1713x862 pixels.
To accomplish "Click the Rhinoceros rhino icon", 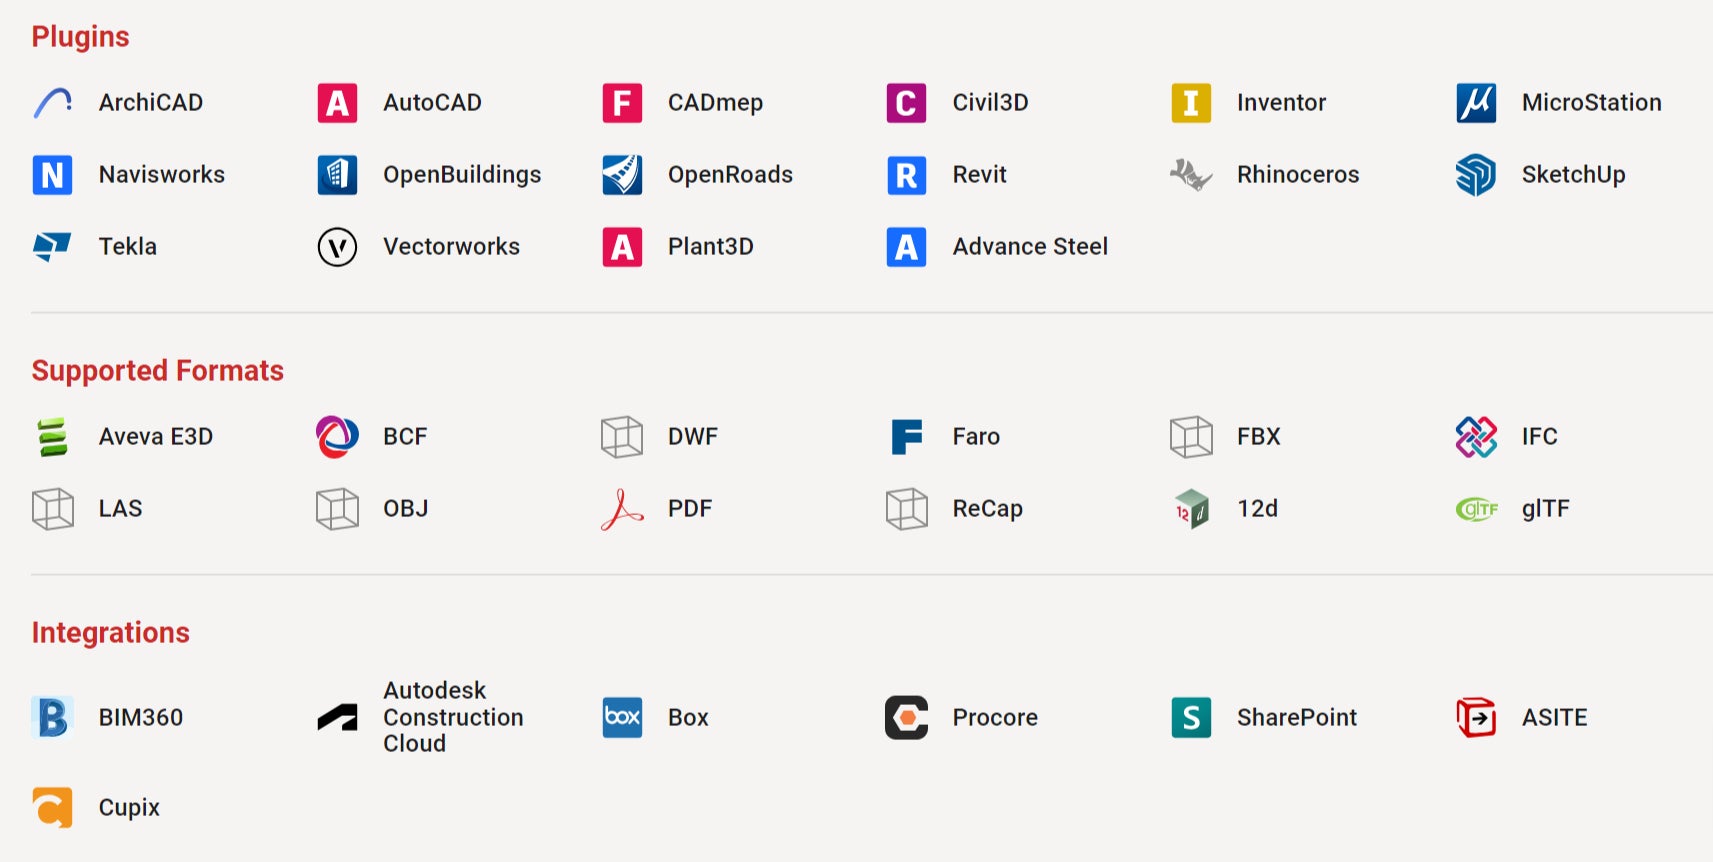I will pyautogui.click(x=1191, y=175).
